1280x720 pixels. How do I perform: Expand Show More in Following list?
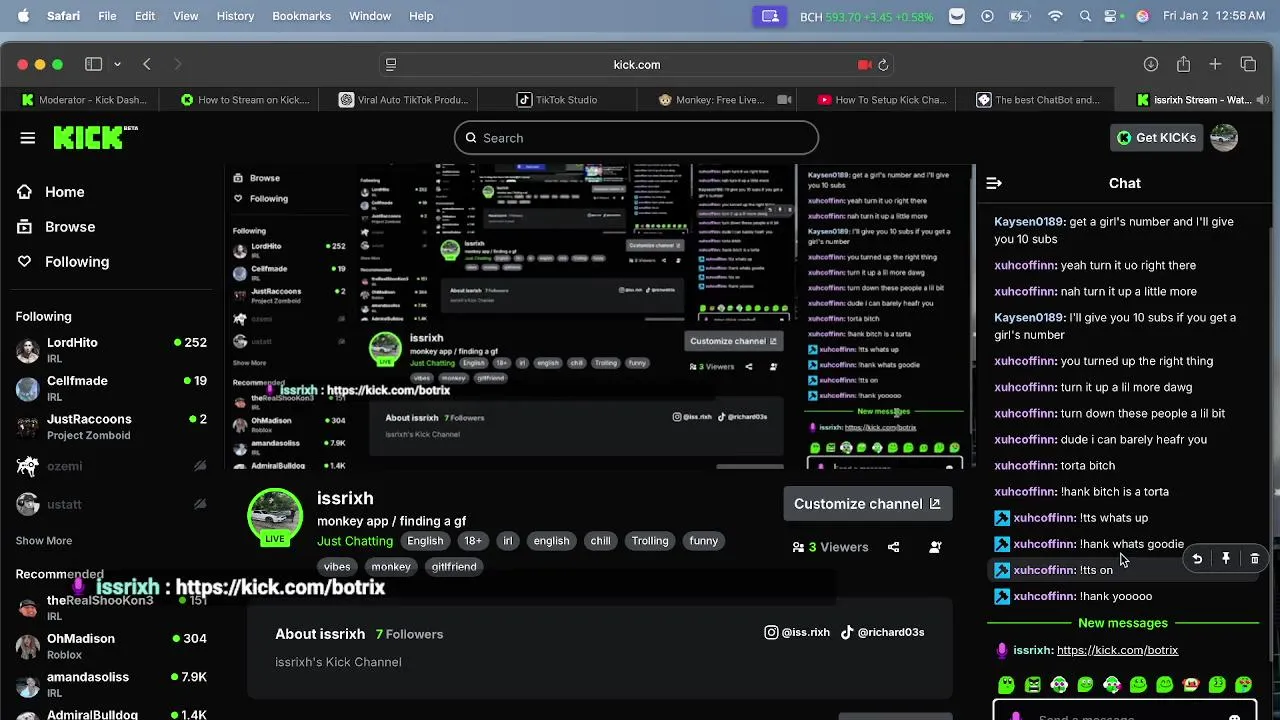pyautogui.click(x=44, y=540)
